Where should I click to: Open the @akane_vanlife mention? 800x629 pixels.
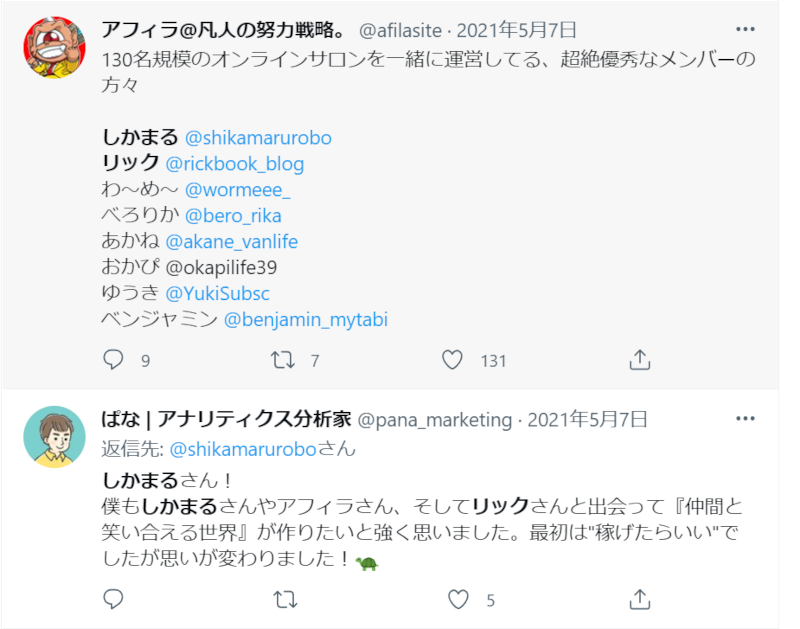click(231, 242)
